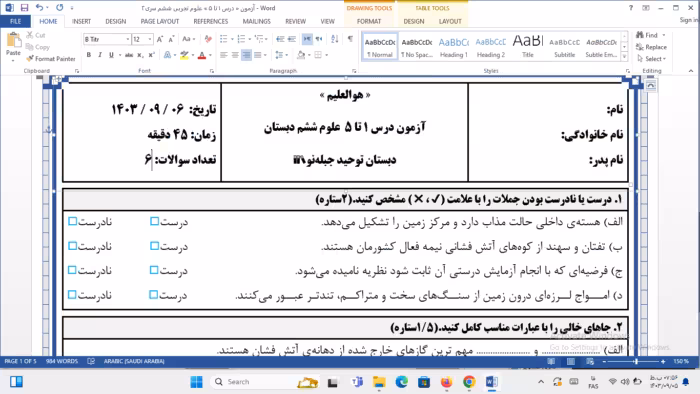Apply Title style

tap(528, 47)
